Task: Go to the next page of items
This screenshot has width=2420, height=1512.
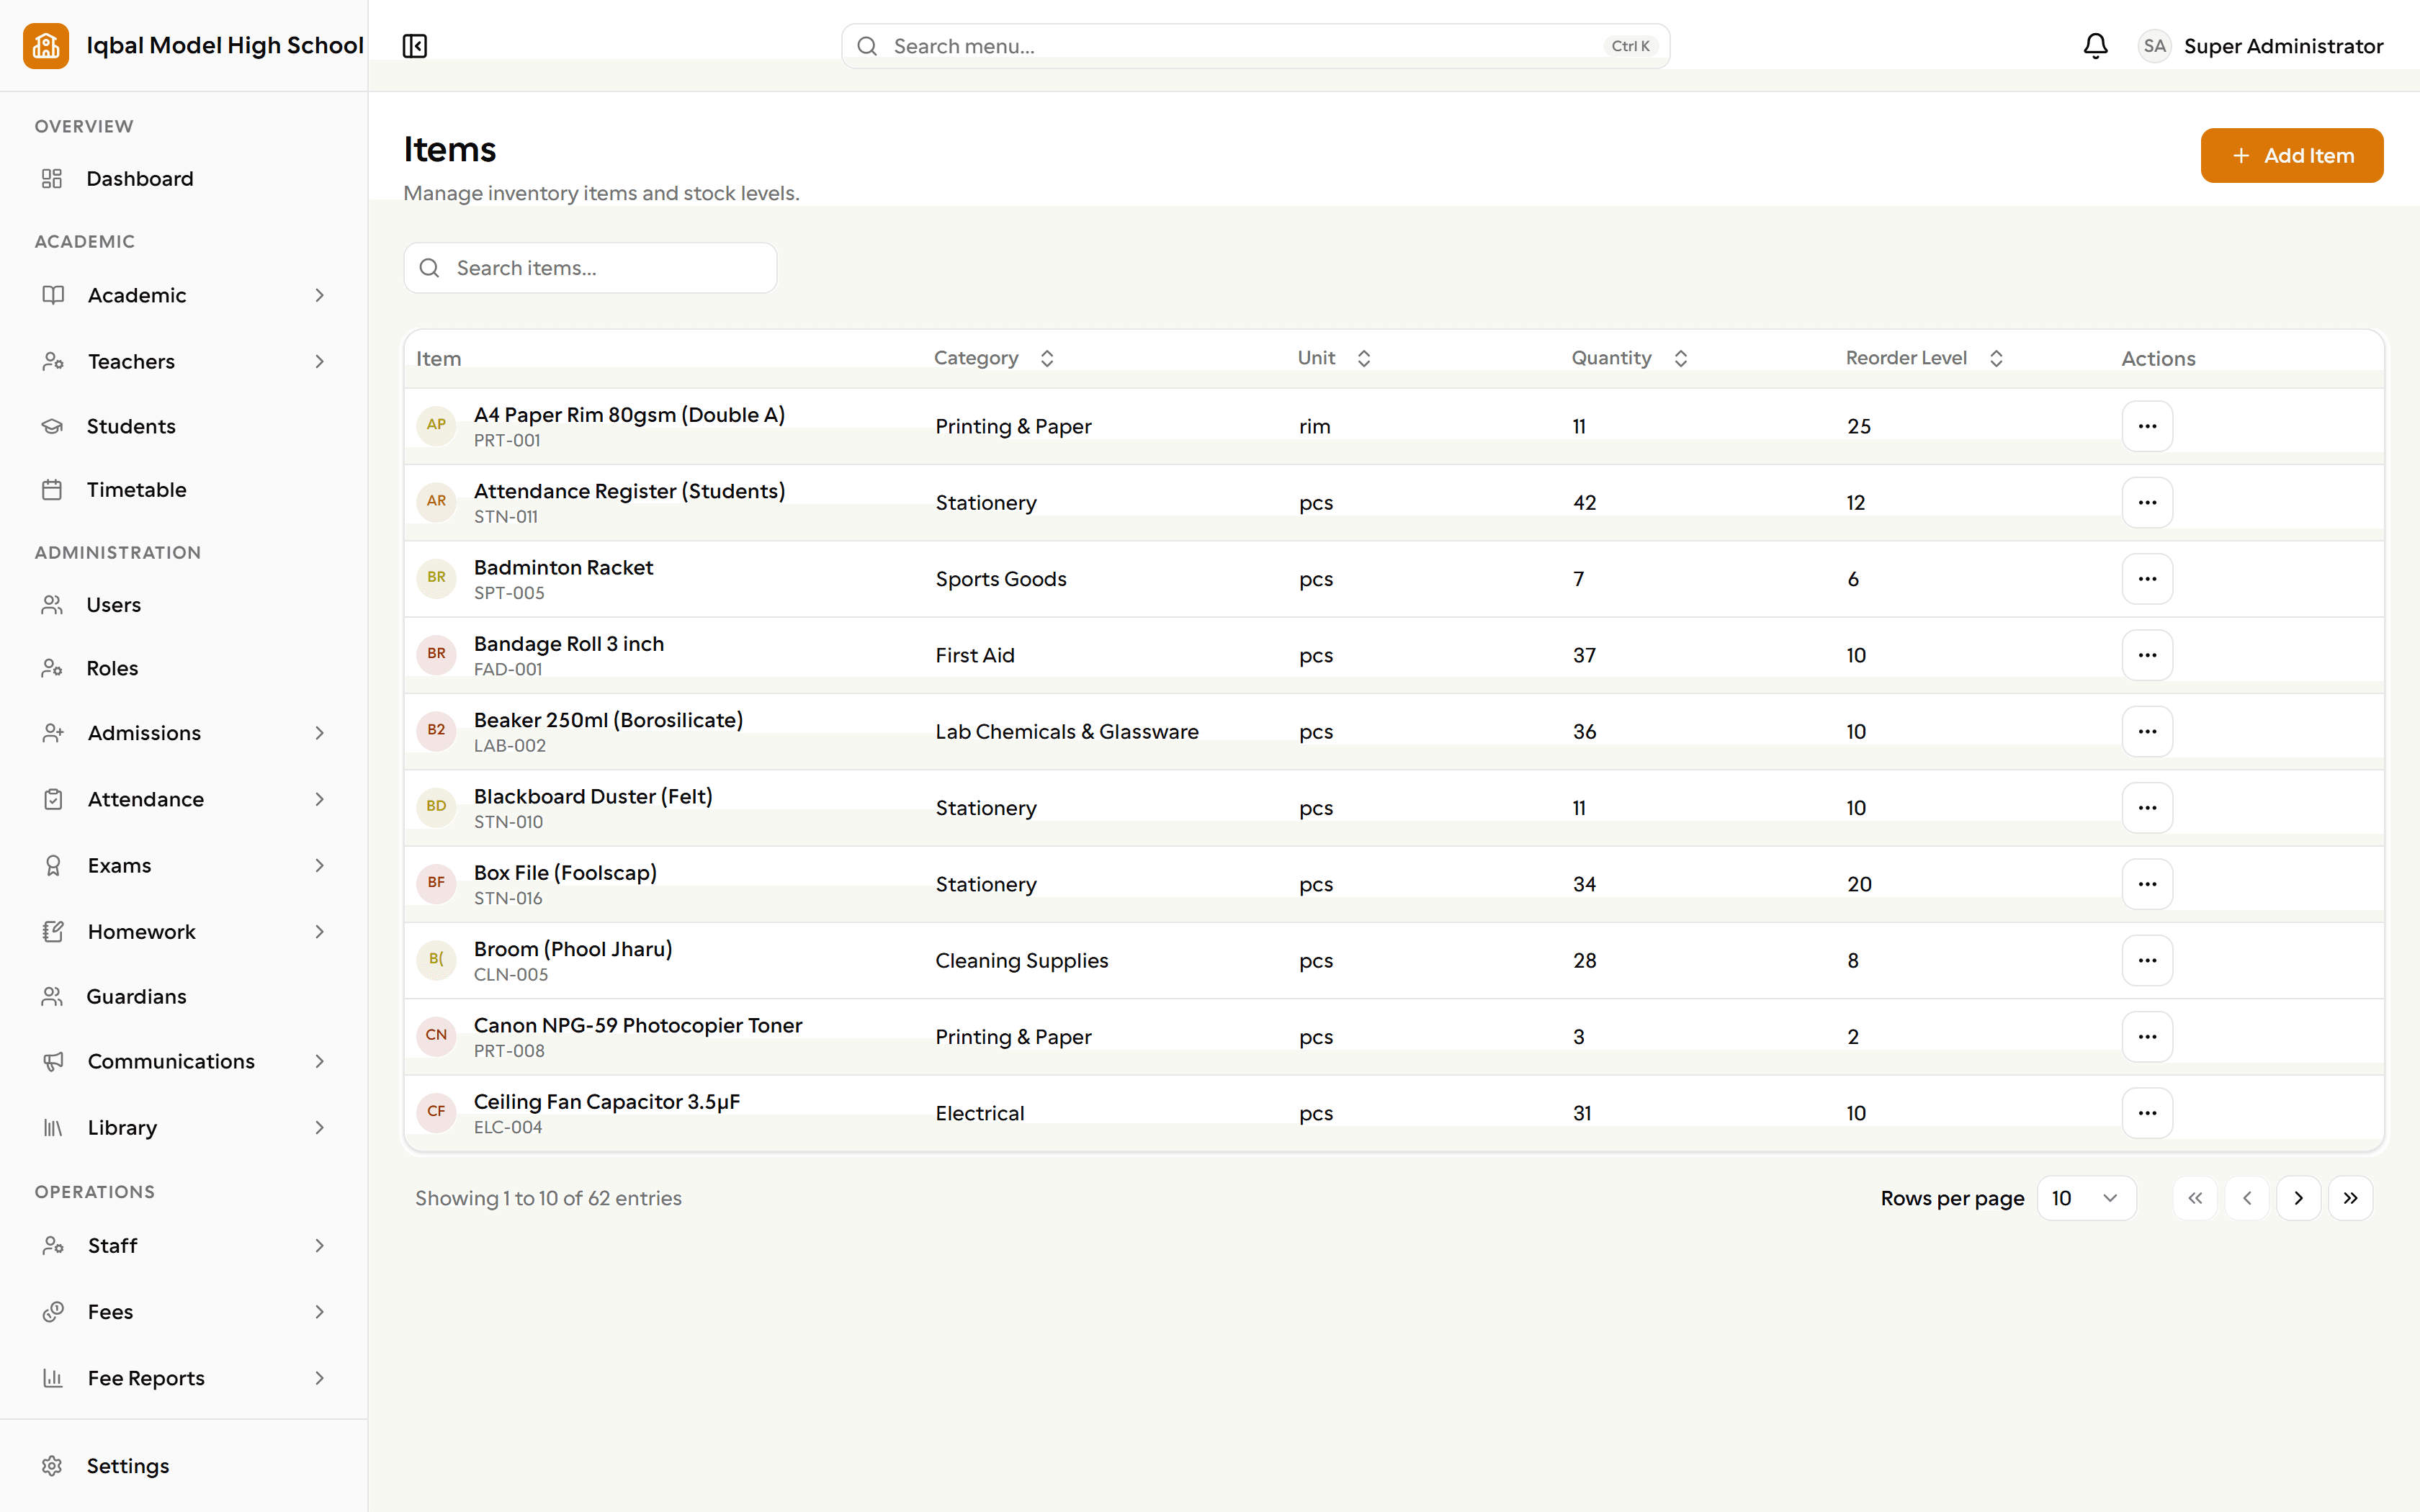Action: coord(2298,1198)
